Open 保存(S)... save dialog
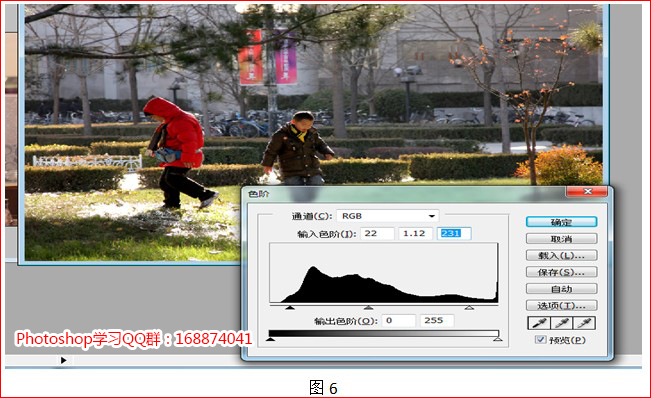The width and height of the screenshot is (651, 398). point(561,272)
